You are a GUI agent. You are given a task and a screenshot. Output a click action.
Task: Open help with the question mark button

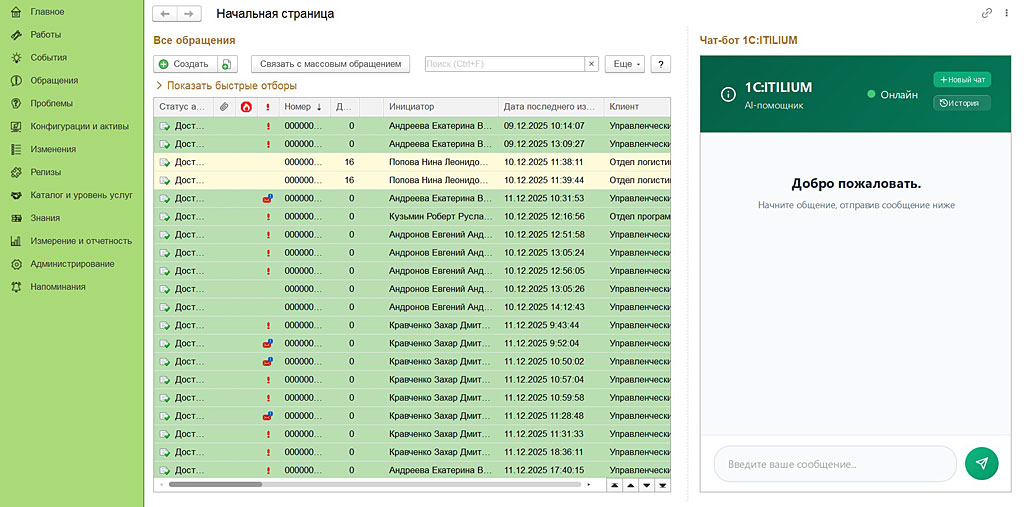tap(660, 64)
